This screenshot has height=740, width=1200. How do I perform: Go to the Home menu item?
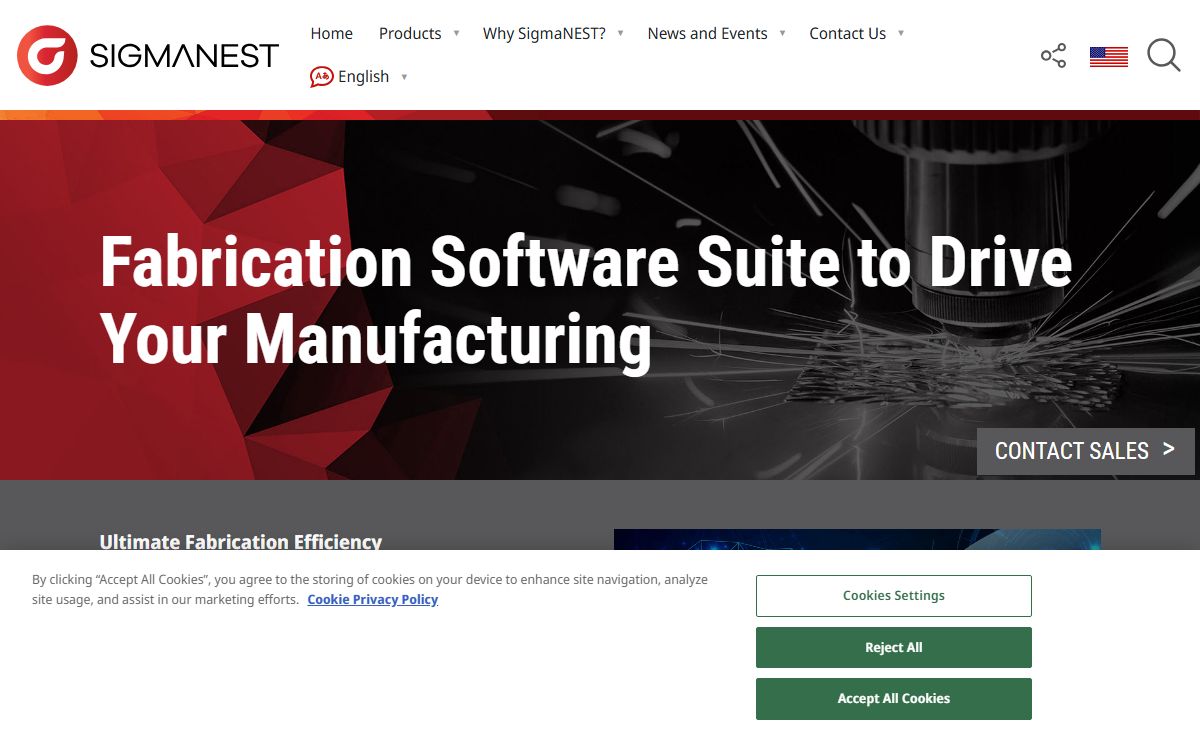tap(331, 33)
